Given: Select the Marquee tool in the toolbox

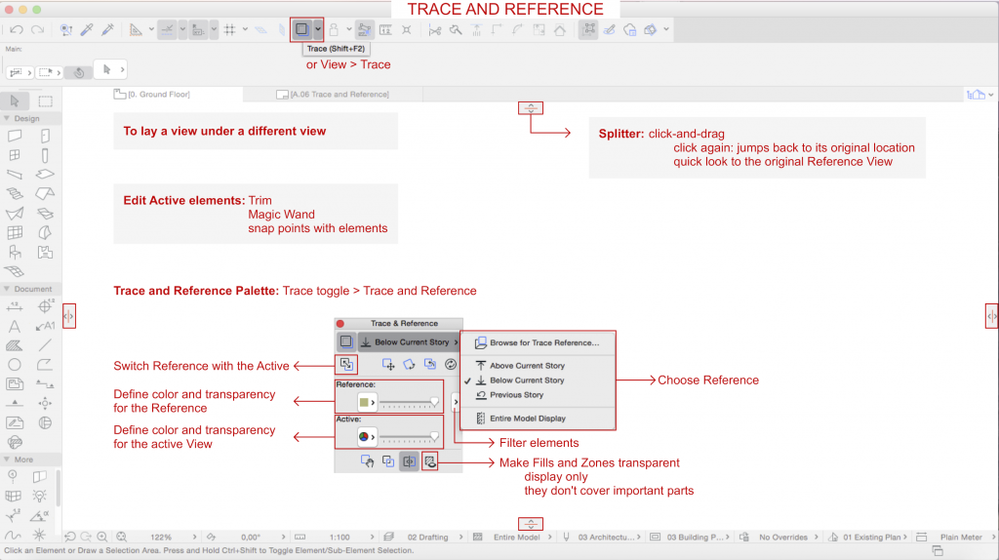Looking at the screenshot, I should pos(45,101).
